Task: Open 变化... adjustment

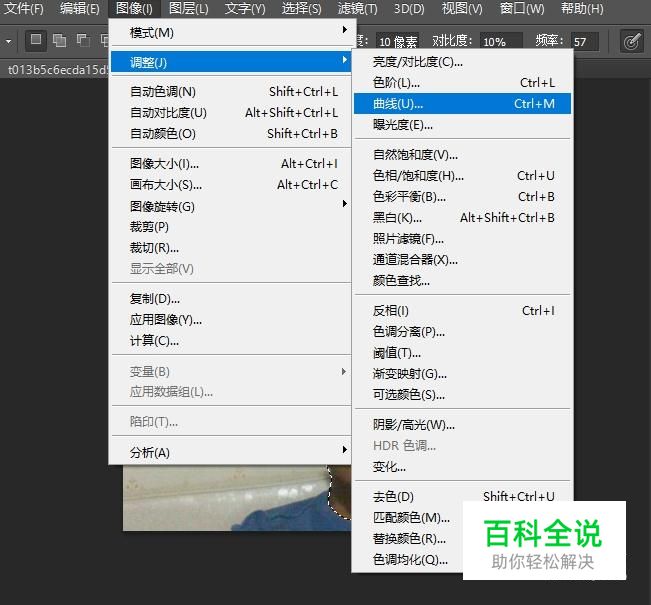Action: click(462, 467)
